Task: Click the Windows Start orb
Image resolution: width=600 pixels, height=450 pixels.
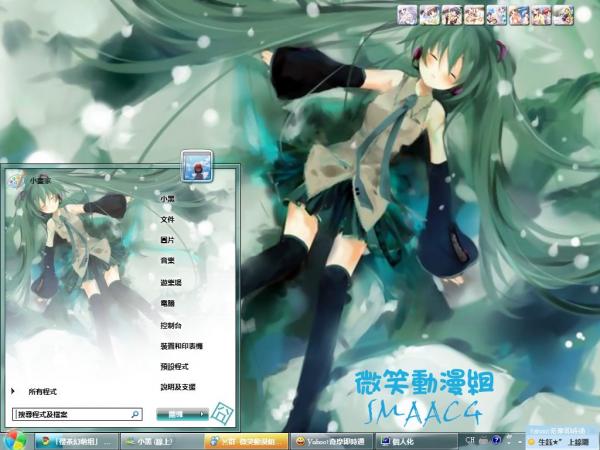Action: click(x=14, y=441)
